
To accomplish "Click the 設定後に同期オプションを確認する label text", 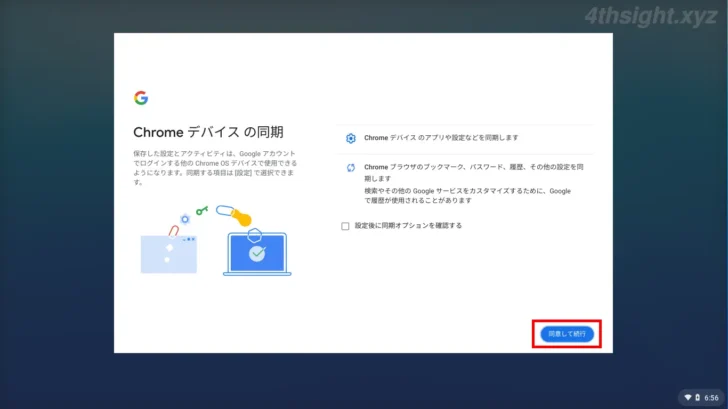I will point(408,226).
